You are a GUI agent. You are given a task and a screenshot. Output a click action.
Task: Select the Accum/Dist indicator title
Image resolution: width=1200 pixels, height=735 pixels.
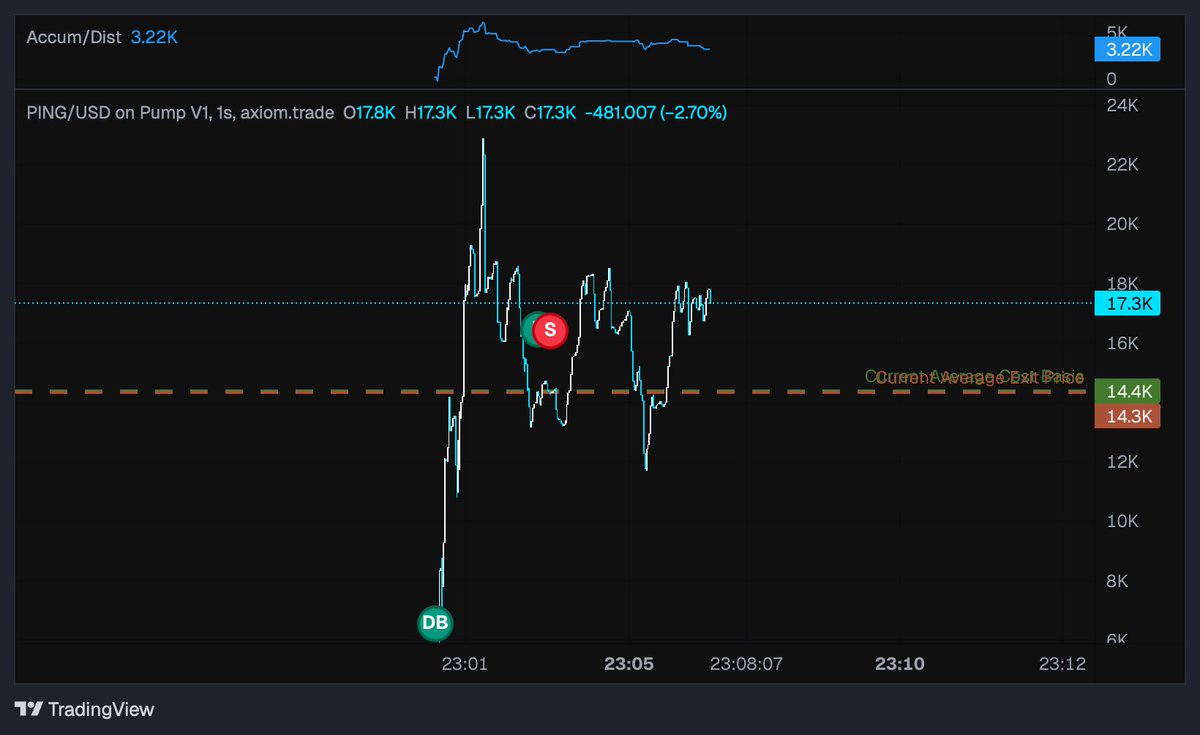74,37
